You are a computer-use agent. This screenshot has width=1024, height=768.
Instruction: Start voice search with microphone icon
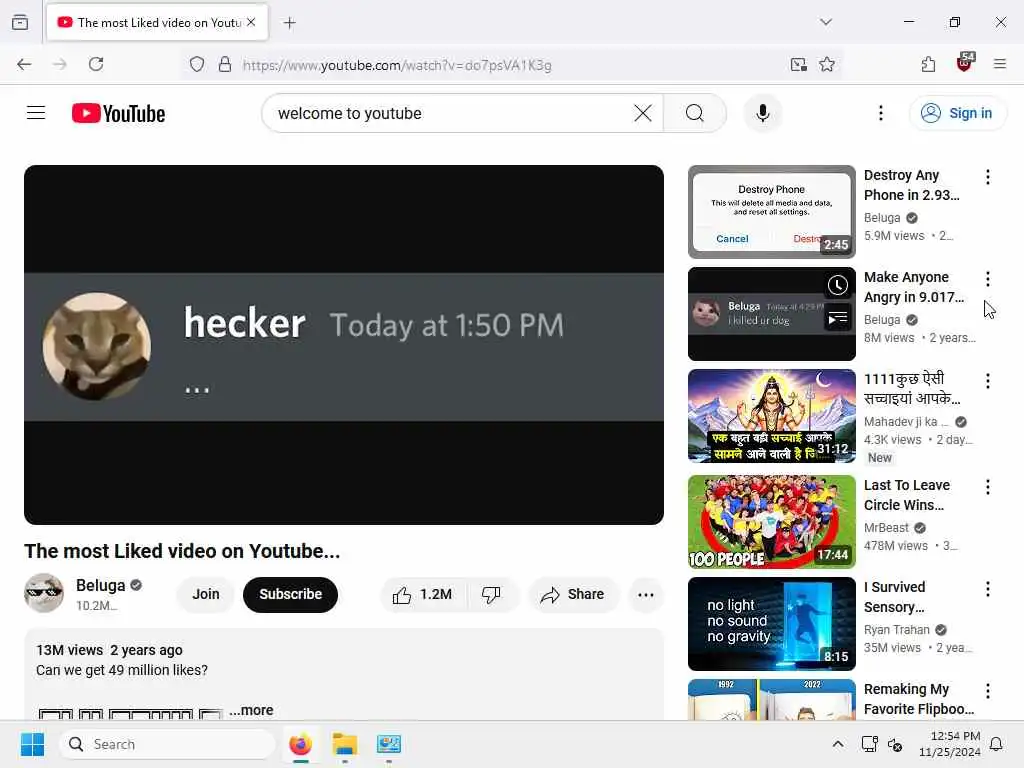[x=762, y=113]
